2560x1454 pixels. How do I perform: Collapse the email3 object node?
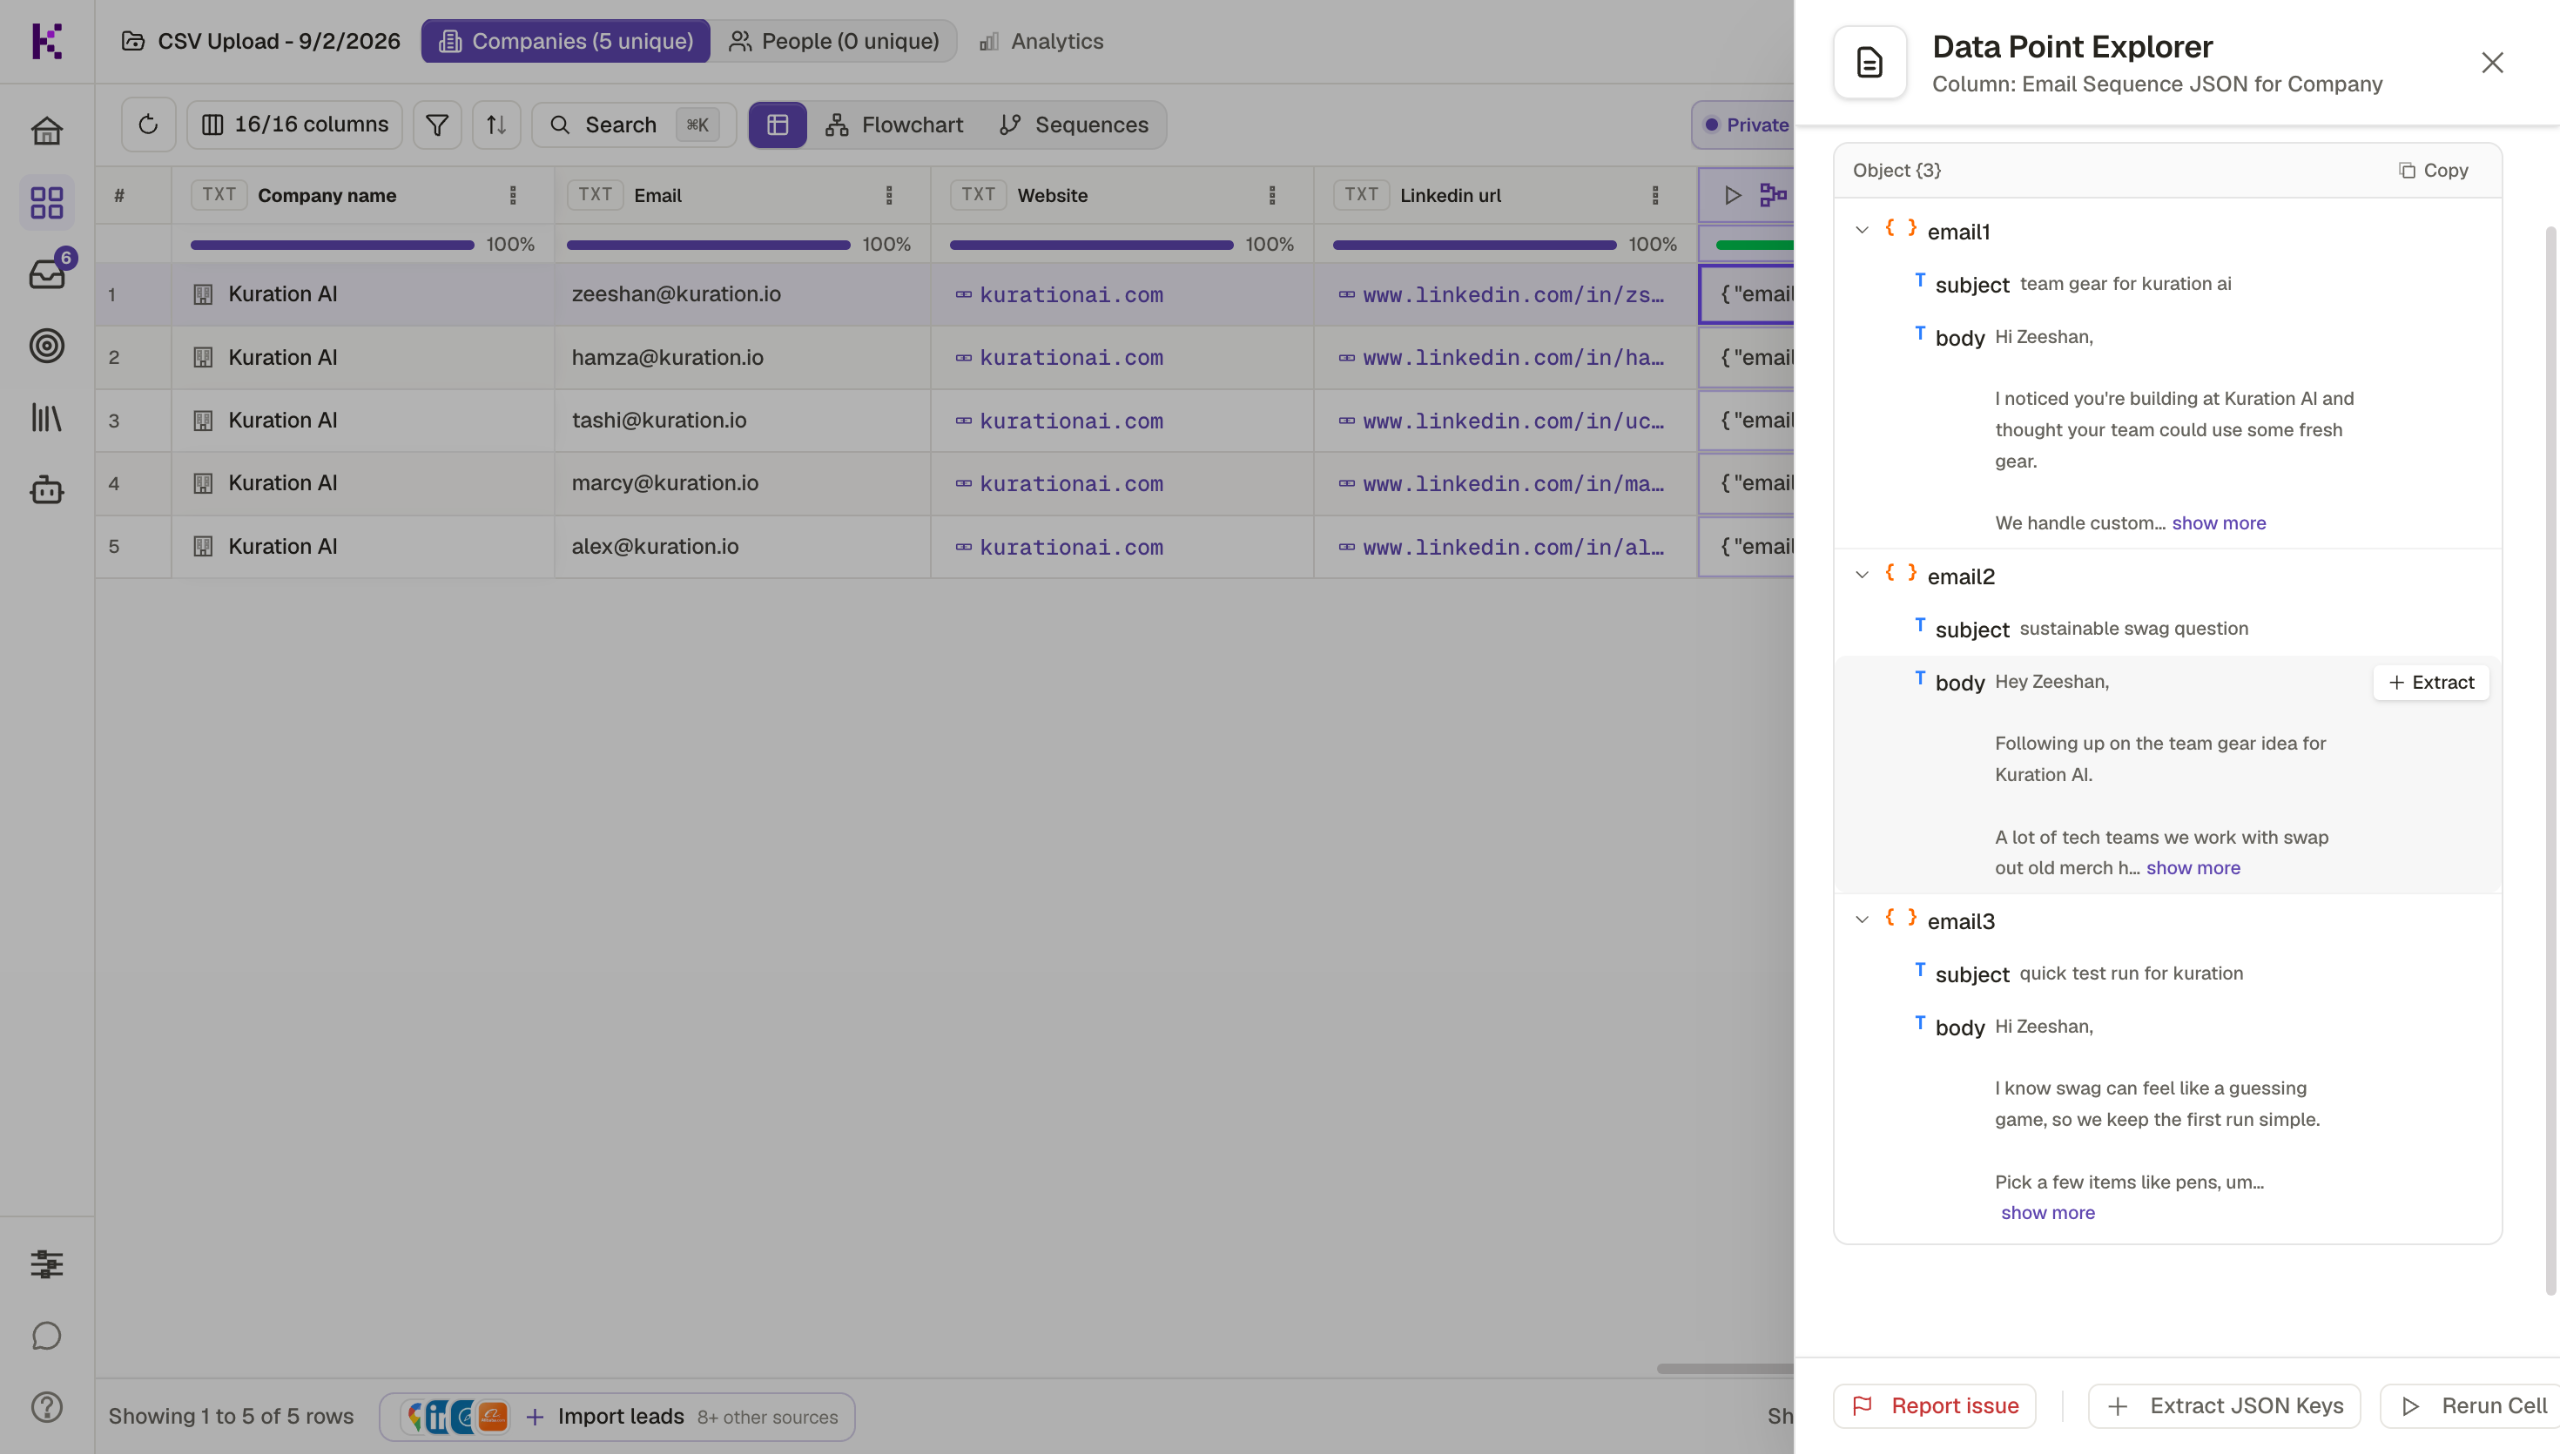1862,920
